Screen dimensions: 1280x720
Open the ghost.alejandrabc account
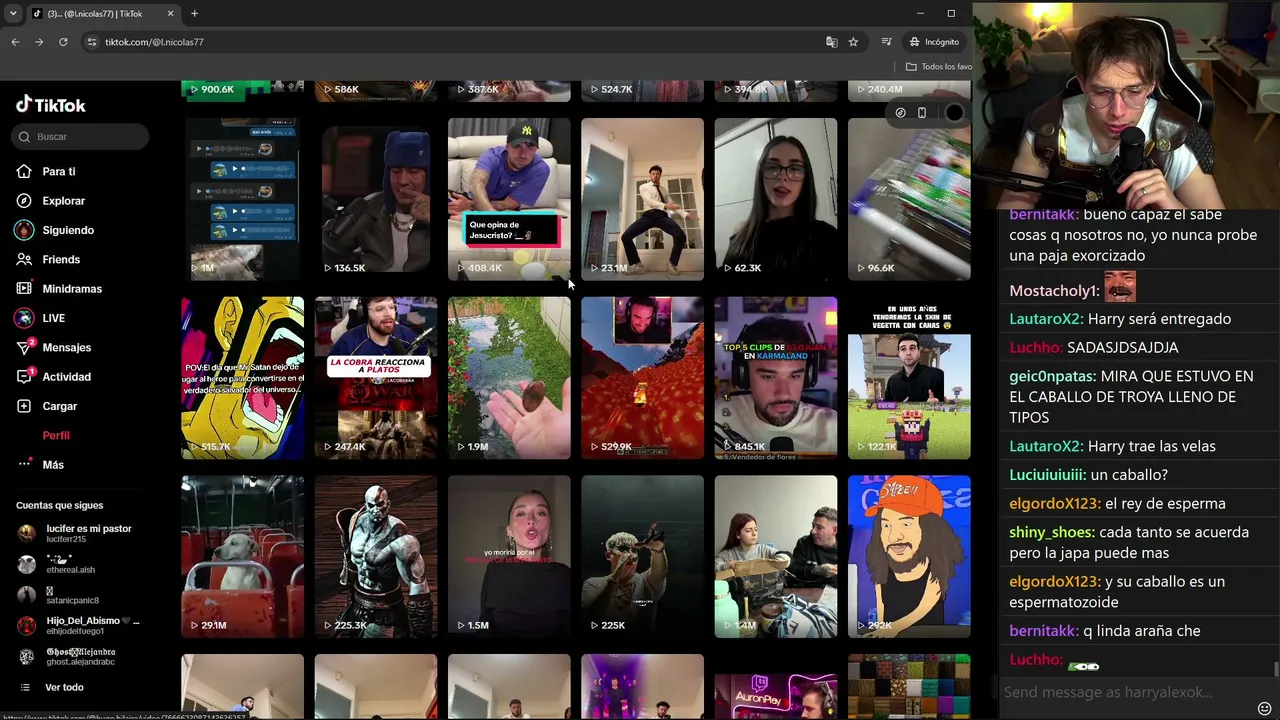point(70,657)
